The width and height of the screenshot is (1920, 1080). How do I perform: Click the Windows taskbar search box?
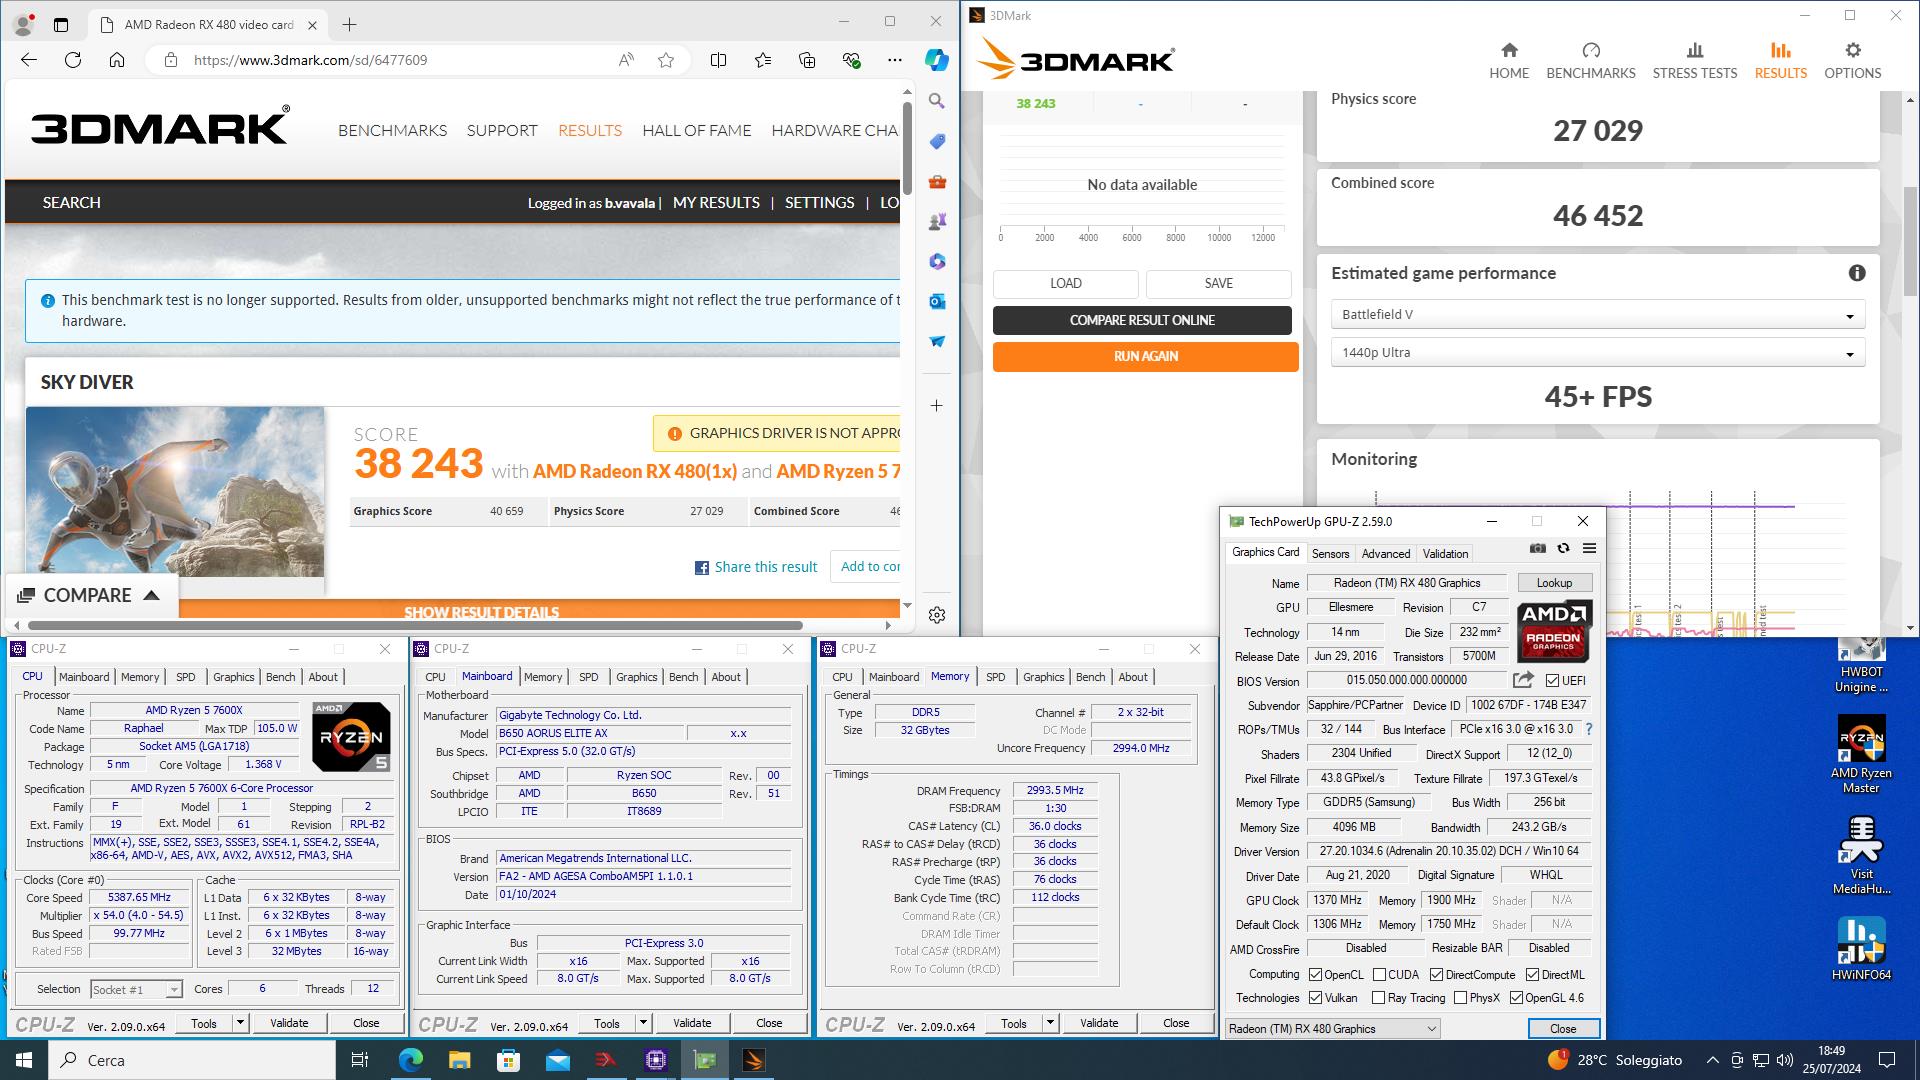(x=192, y=1060)
